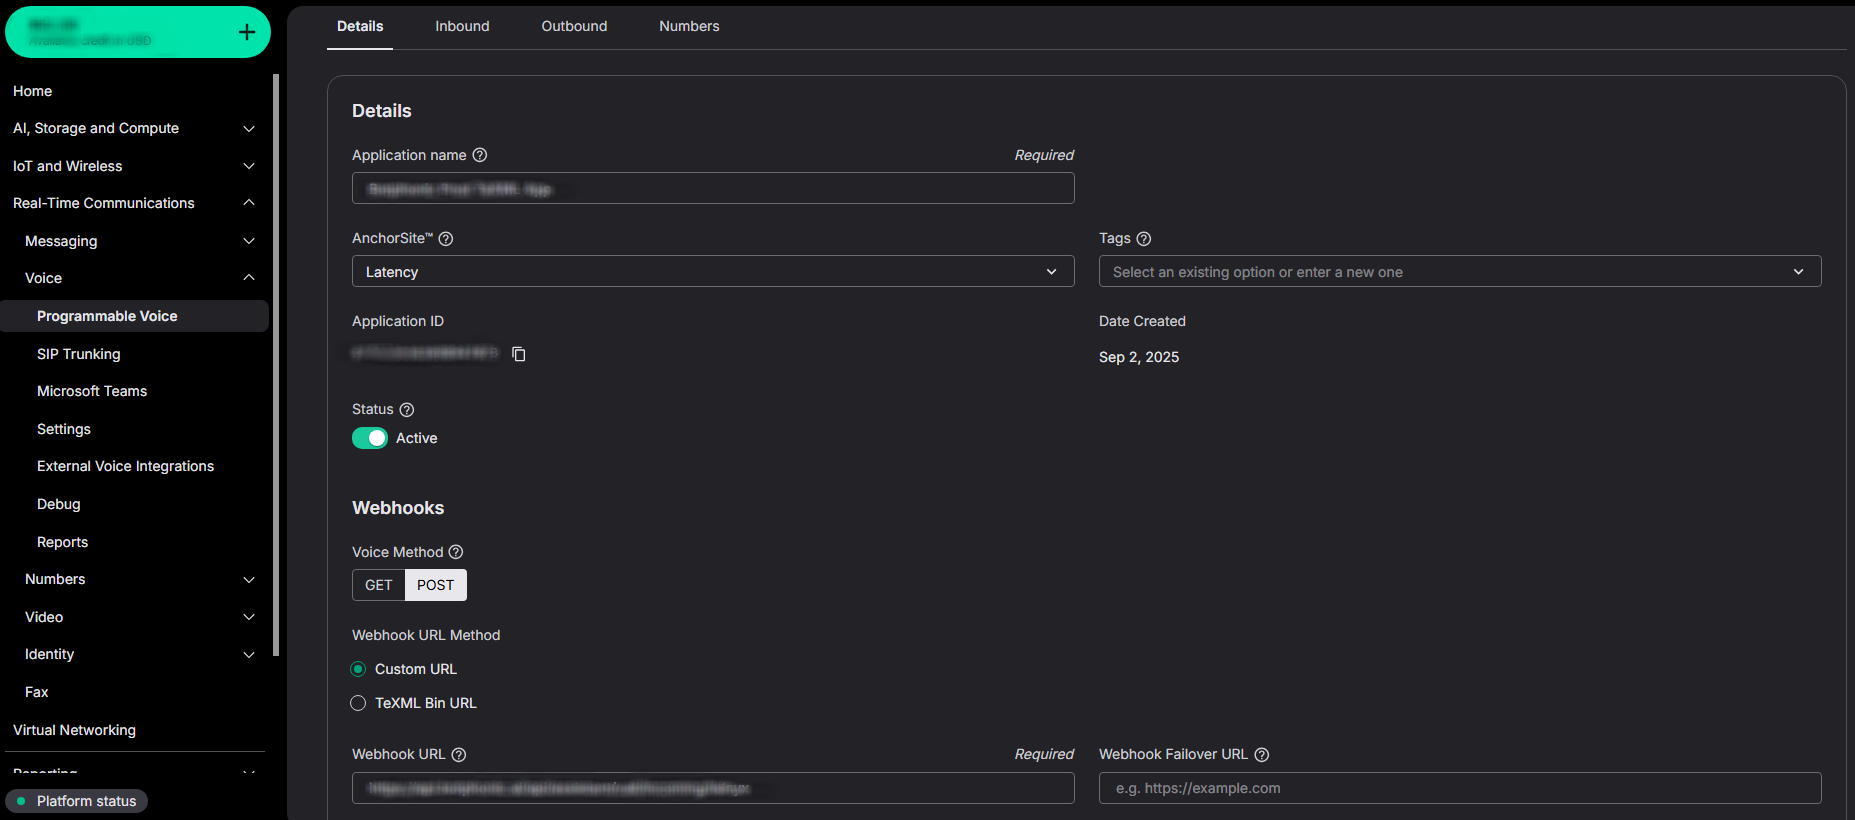Viewport: 1855px width, 820px height.
Task: Click the AnchorSite help question mark icon
Action: (x=446, y=239)
